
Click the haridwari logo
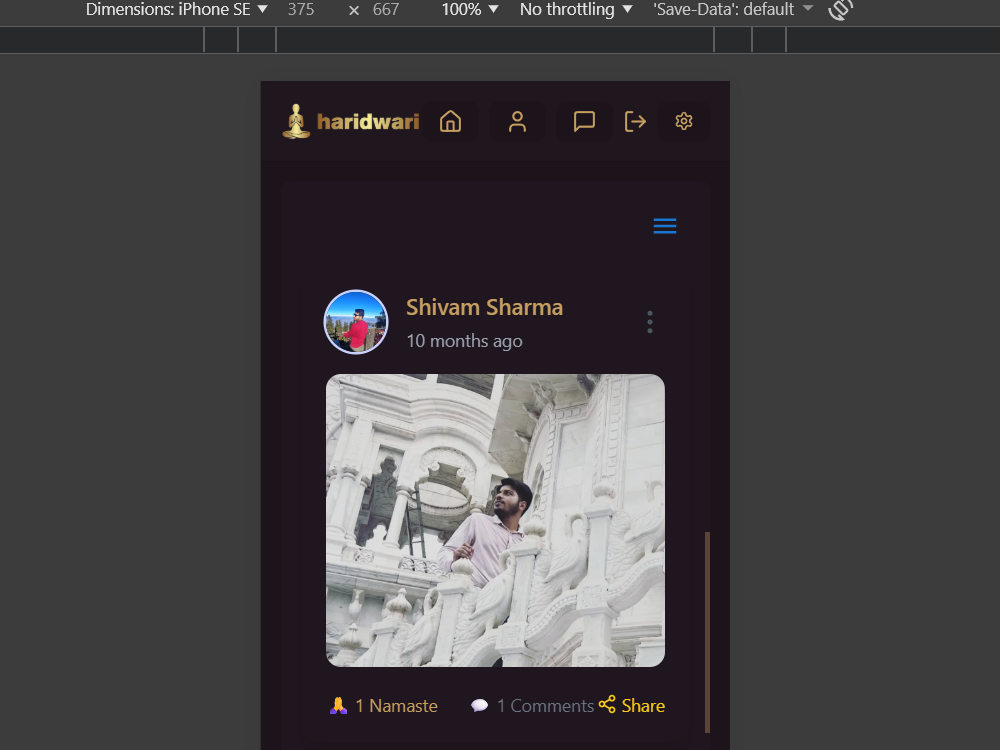(x=351, y=121)
